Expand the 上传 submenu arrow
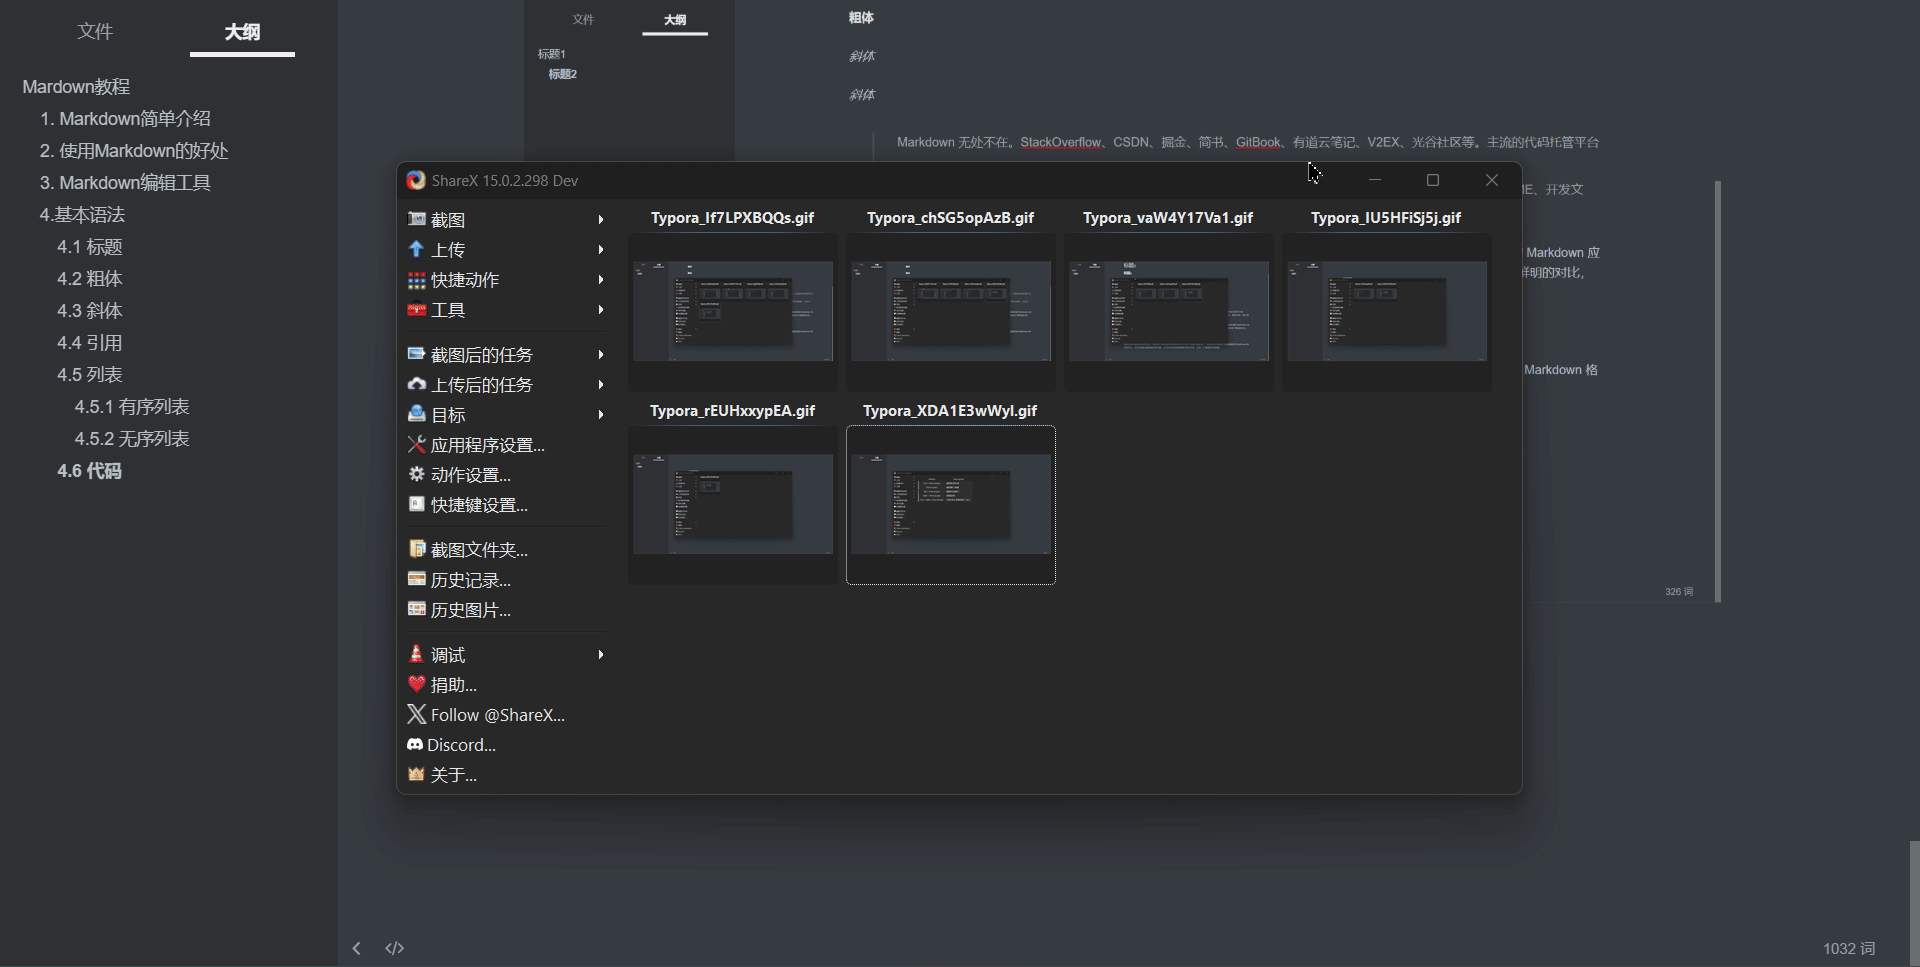The width and height of the screenshot is (1920, 967). tap(601, 249)
